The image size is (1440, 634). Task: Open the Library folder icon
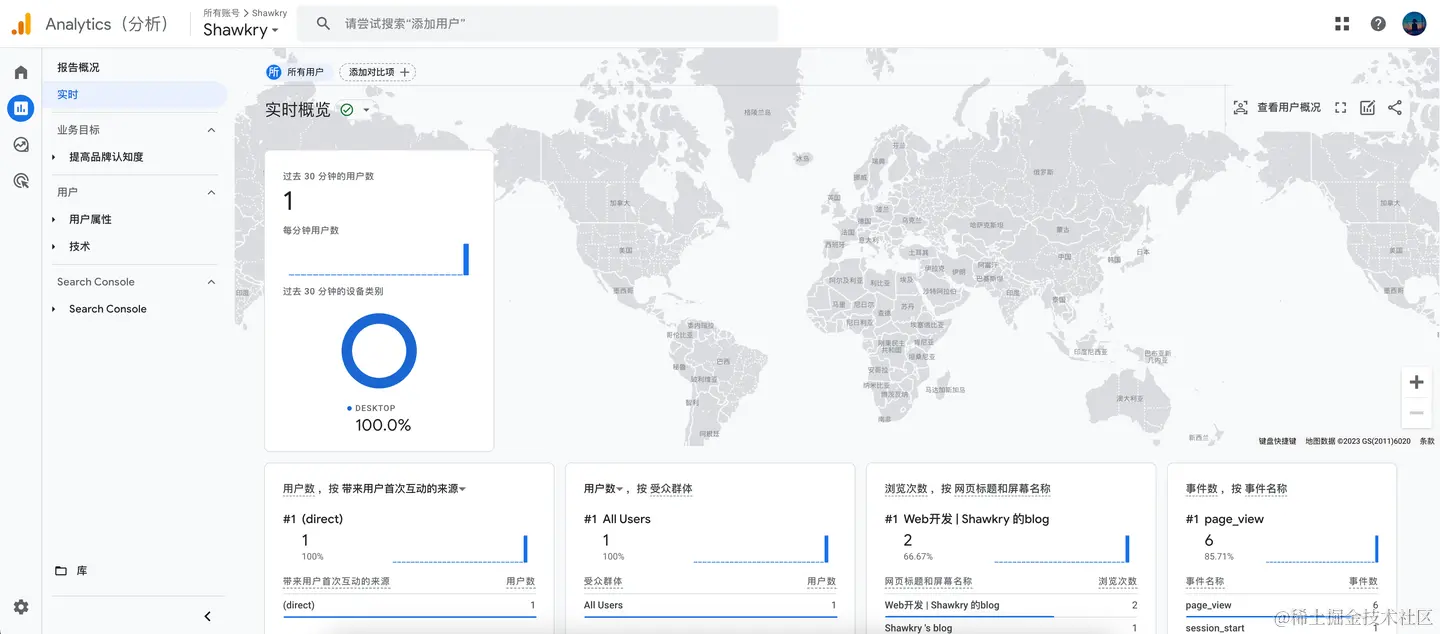pyautogui.click(x=61, y=571)
